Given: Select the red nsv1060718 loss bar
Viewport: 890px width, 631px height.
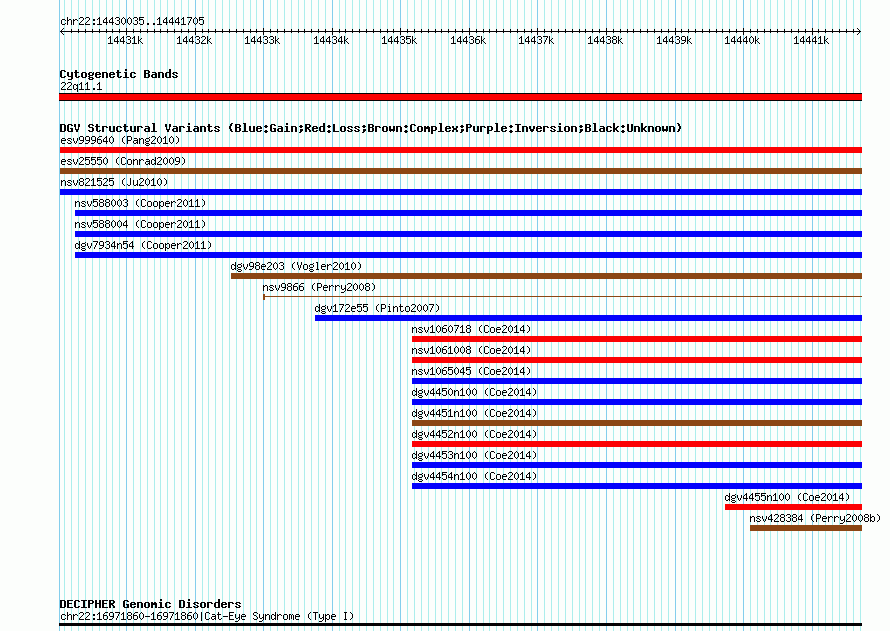Looking at the screenshot, I should tap(637, 339).
